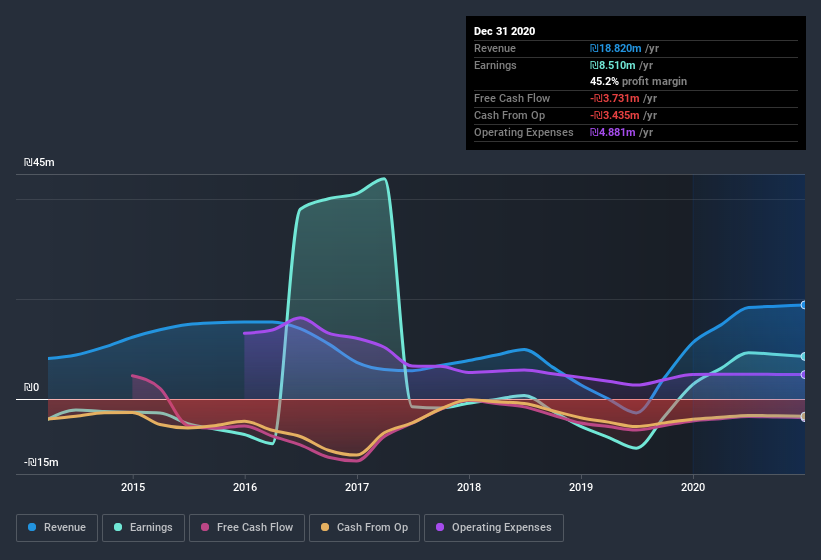
Task: Click the purple Operating Expenses endpoint marker
Action: click(x=804, y=375)
